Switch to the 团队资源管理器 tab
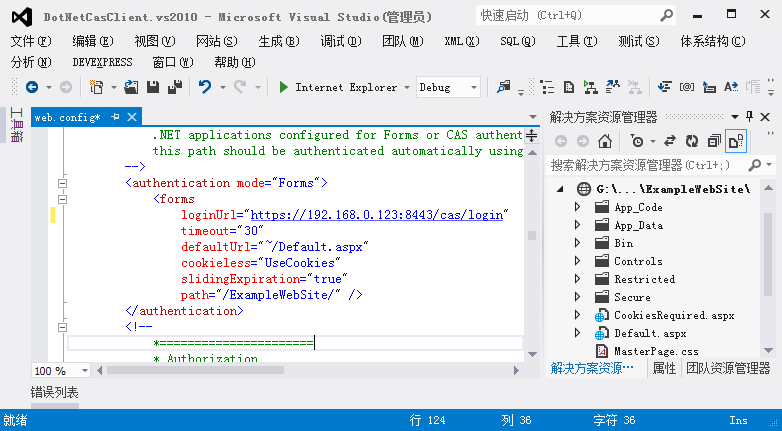 (728, 369)
